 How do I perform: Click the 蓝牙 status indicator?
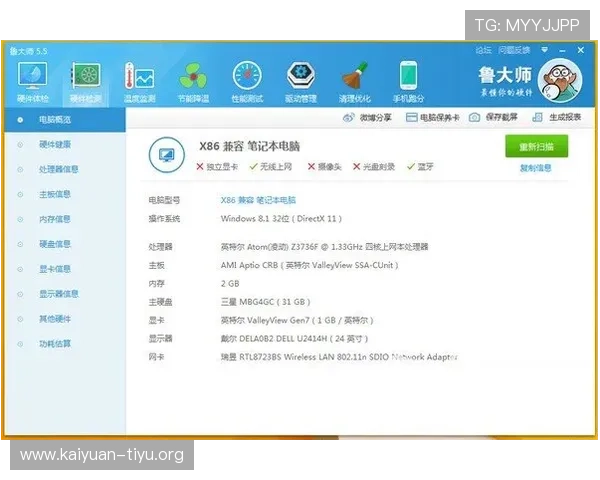420,167
